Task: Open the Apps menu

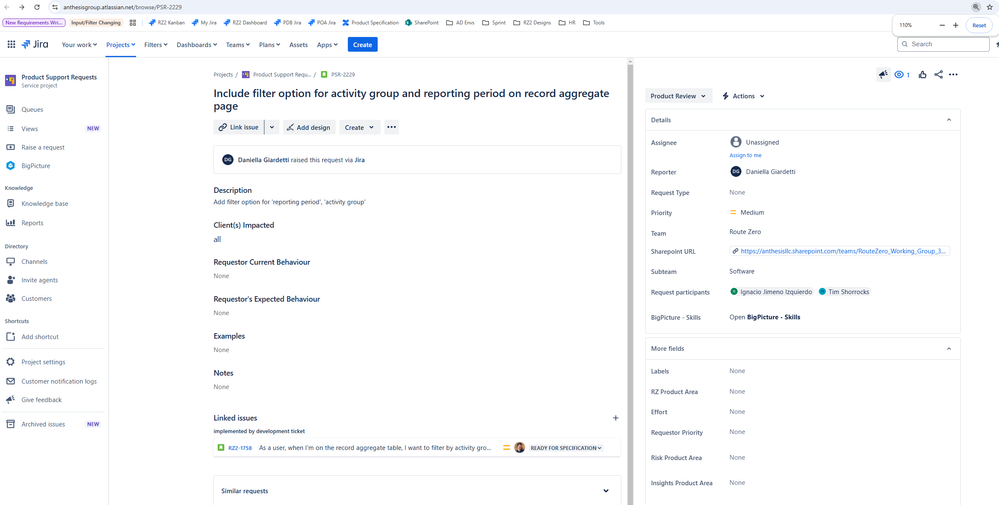Action: (328, 45)
